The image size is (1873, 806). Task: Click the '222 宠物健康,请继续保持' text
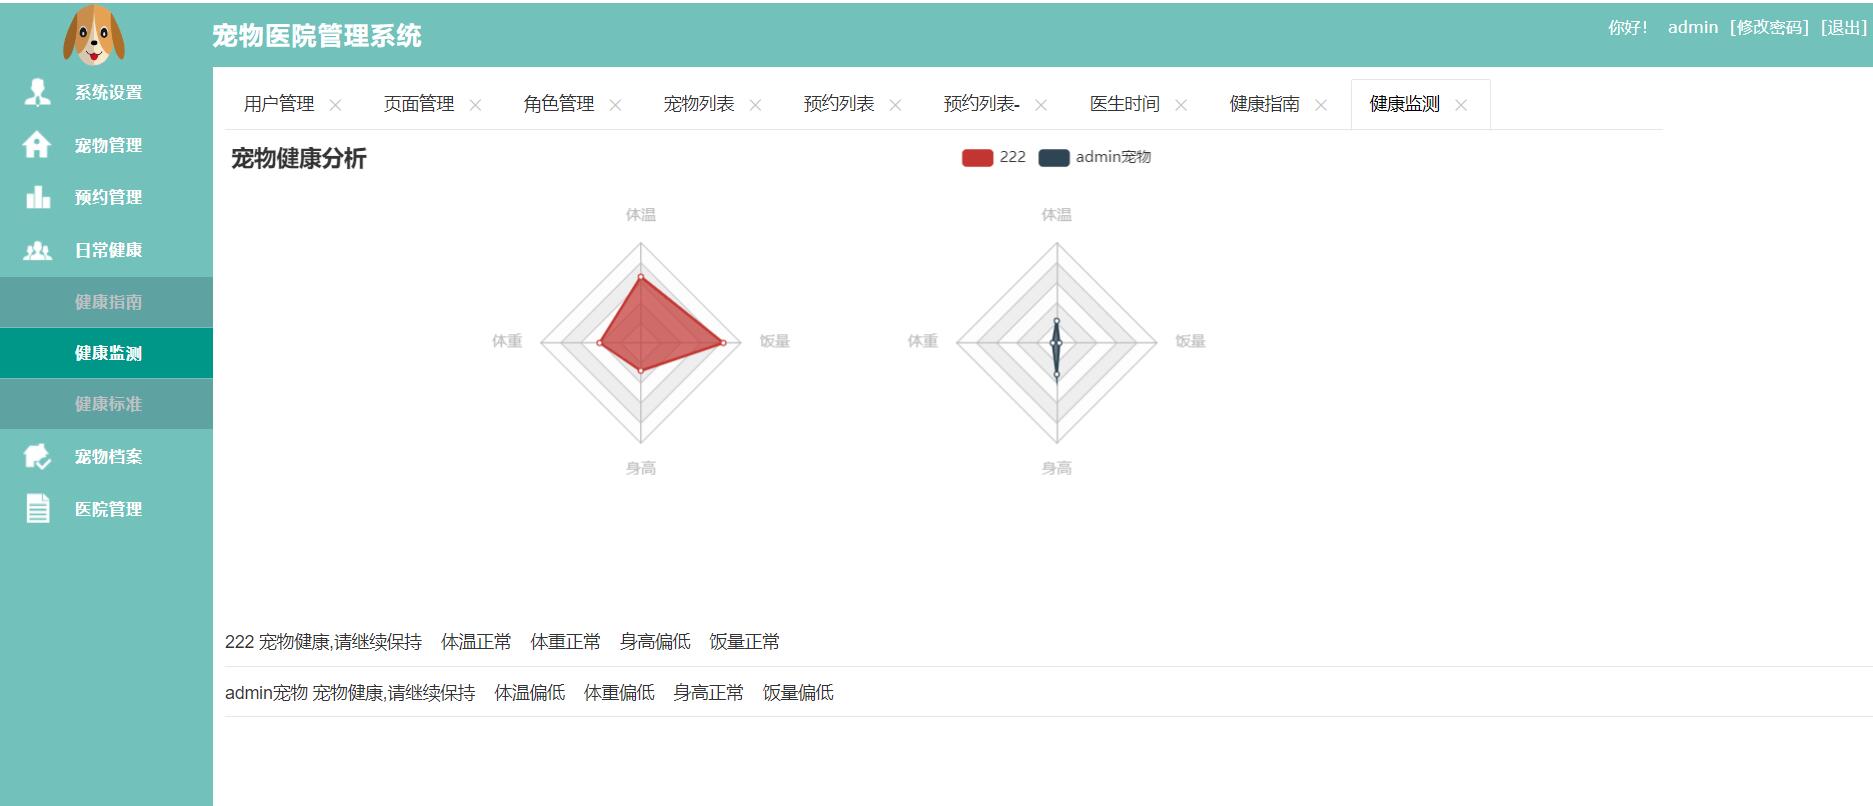323,642
